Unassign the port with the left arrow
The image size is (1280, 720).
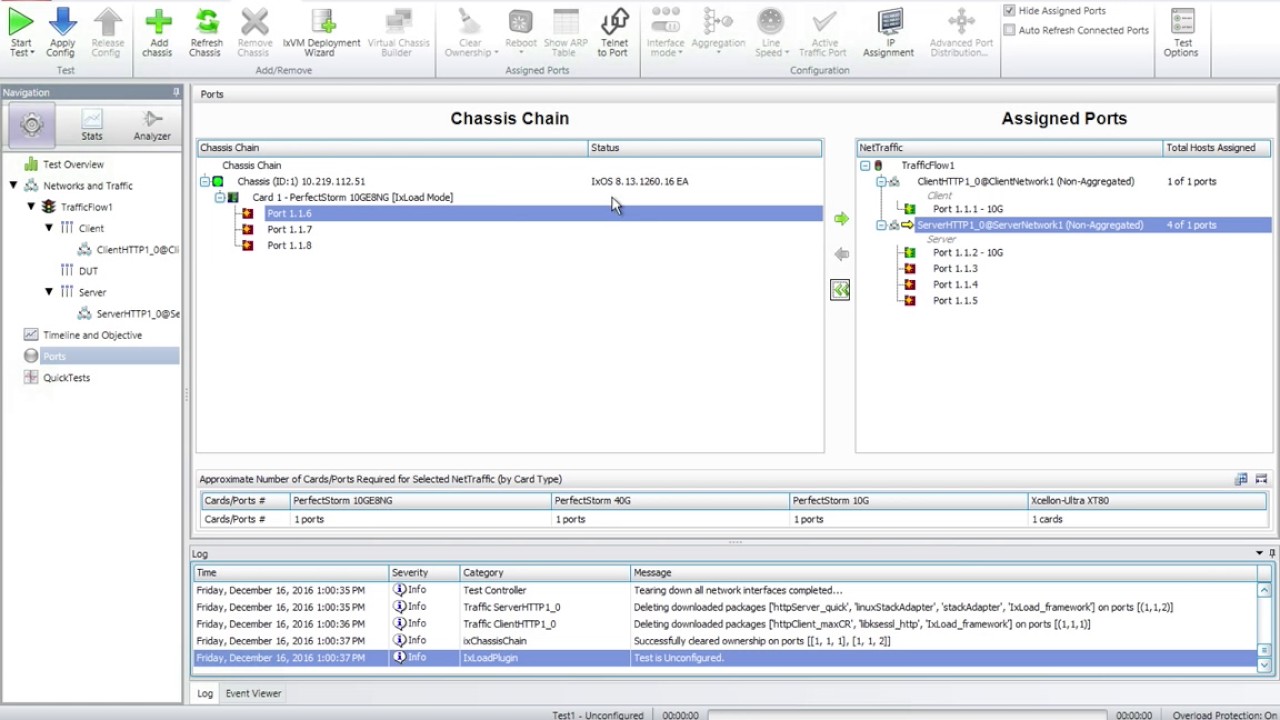coord(841,254)
